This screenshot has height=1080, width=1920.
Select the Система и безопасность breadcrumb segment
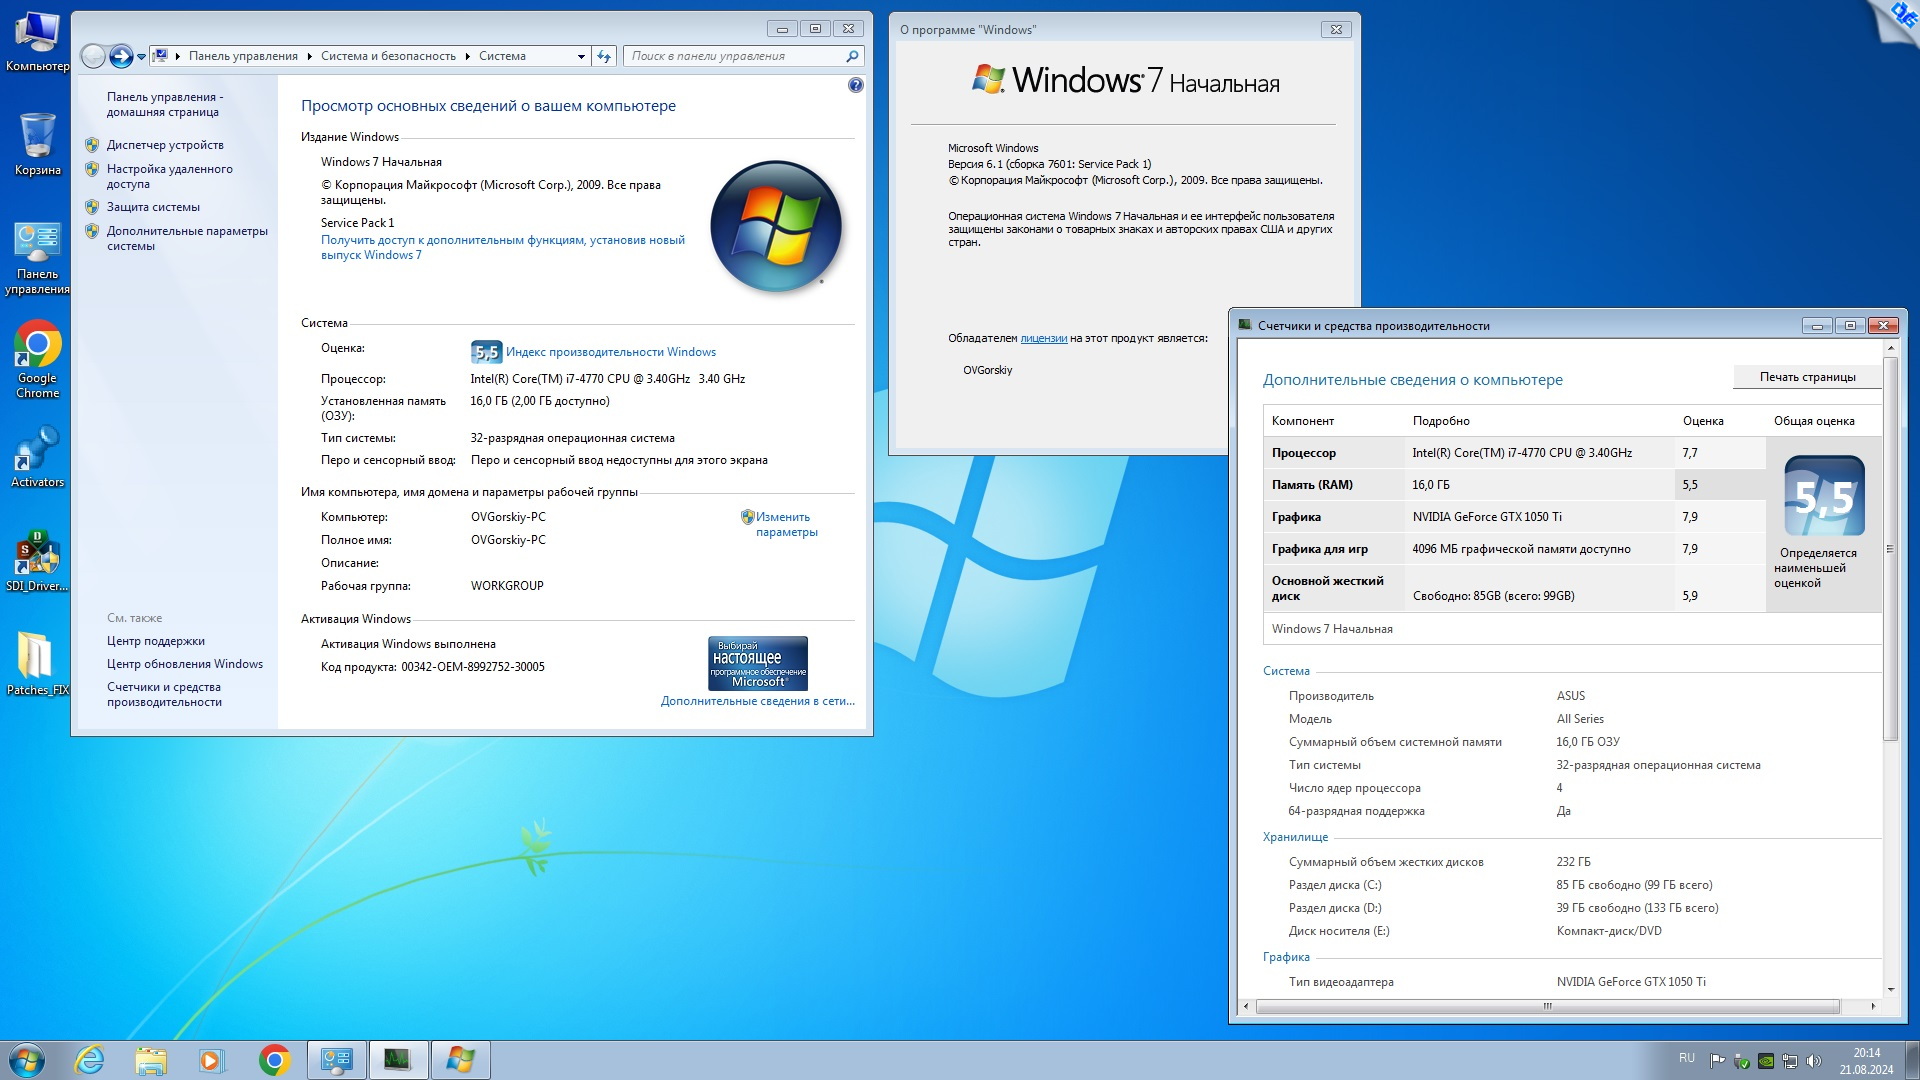tap(388, 57)
